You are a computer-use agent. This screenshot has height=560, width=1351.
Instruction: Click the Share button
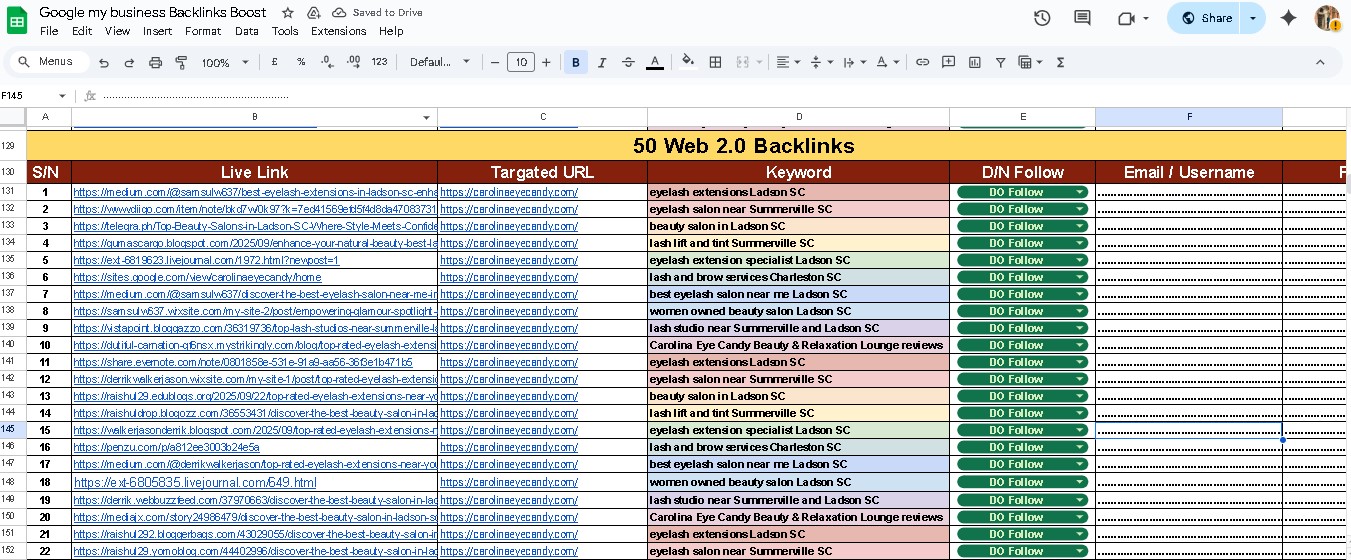coord(1206,18)
